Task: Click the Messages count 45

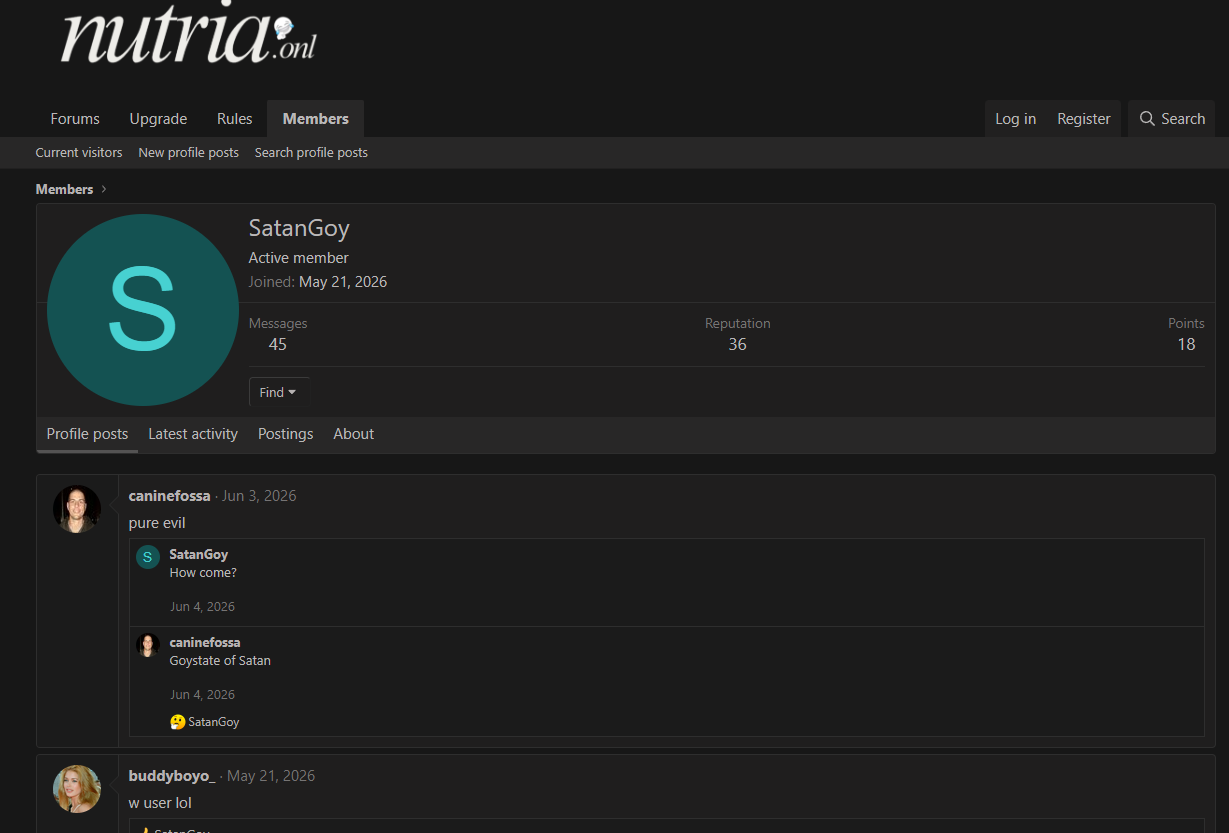Action: pos(278,345)
